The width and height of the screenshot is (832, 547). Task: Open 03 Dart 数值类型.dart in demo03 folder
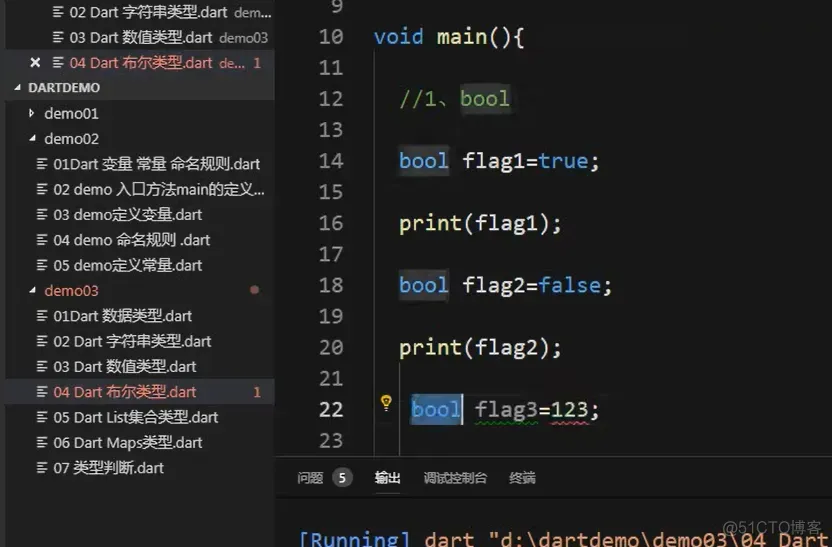pos(140,367)
